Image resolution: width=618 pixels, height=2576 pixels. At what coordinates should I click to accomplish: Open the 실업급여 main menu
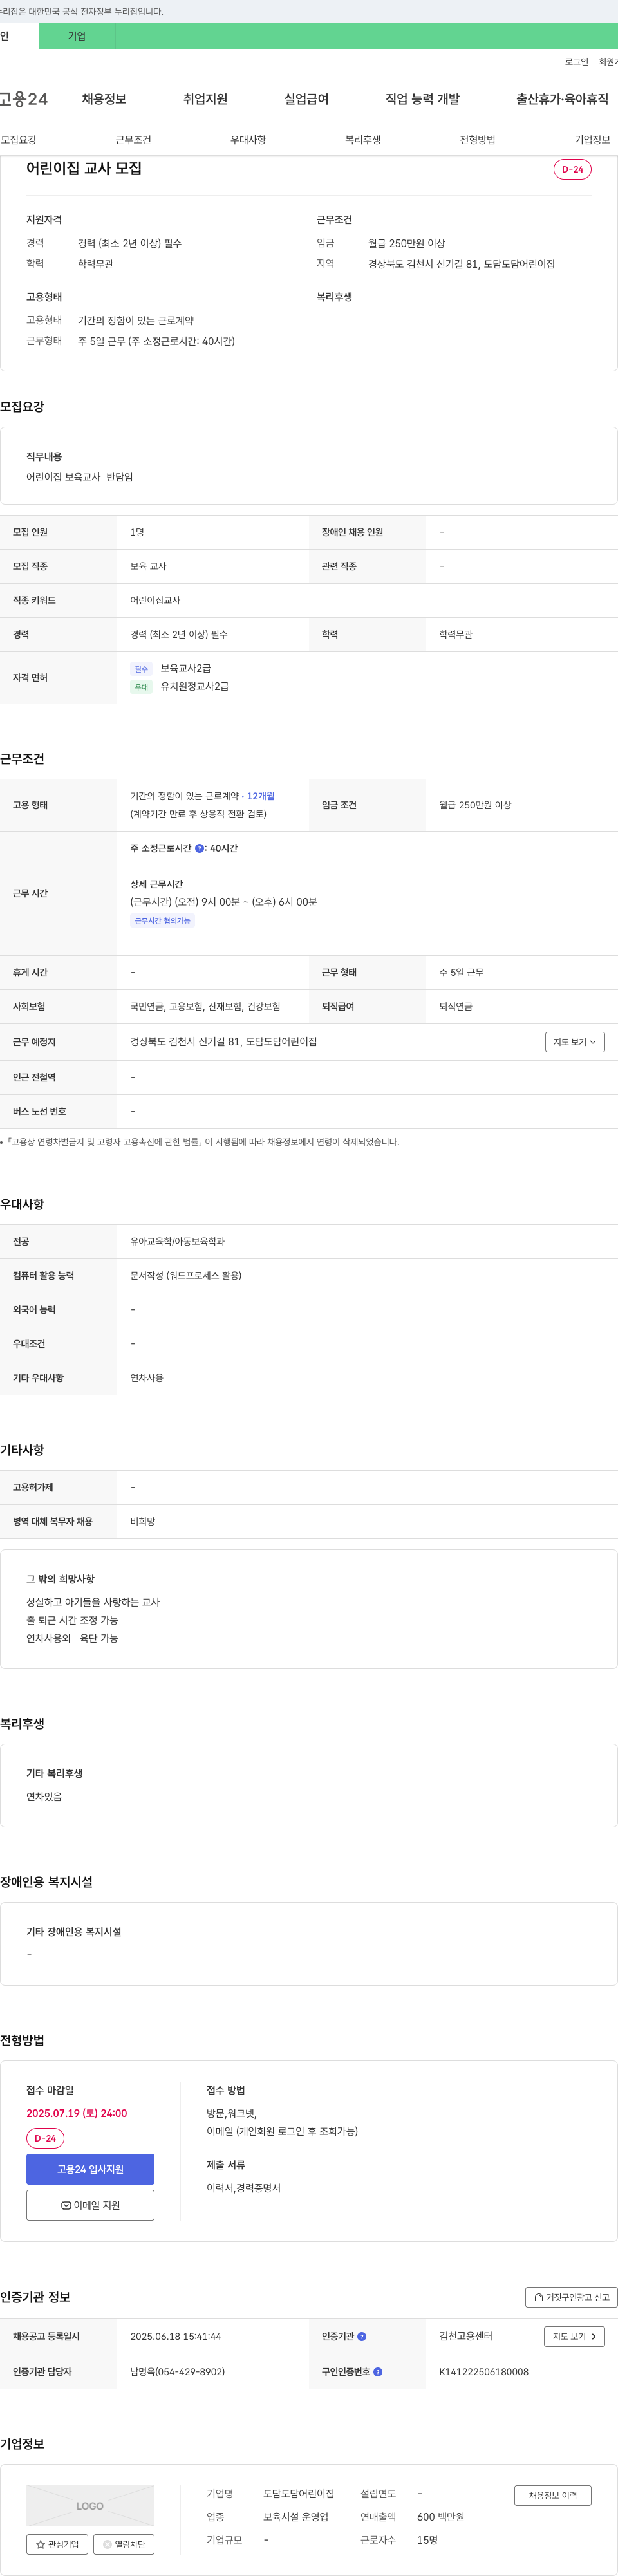point(306,99)
